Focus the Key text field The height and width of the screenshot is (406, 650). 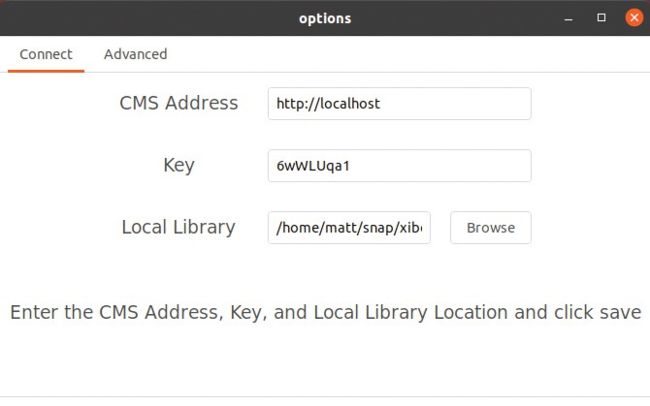(x=399, y=166)
